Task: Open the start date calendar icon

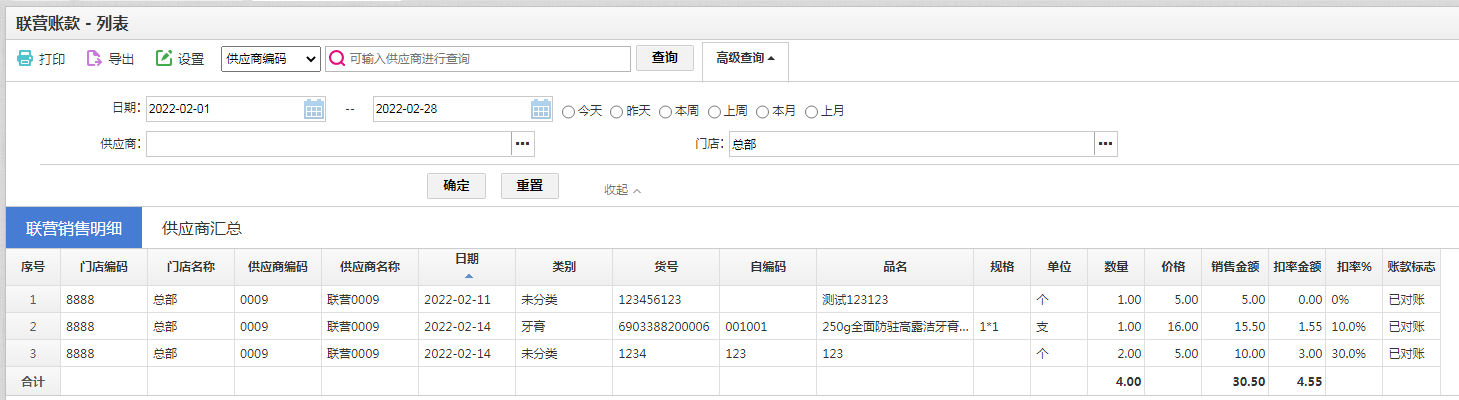Action: (314, 109)
